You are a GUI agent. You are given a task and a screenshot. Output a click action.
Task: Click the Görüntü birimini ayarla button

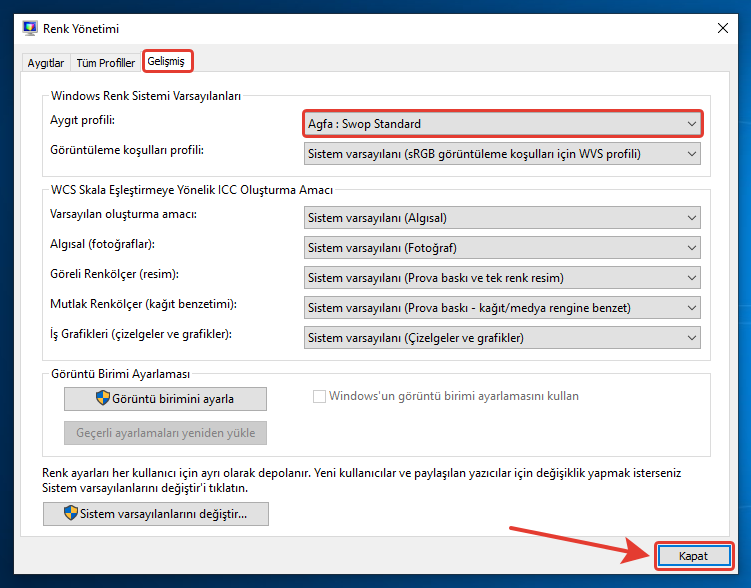pos(165,399)
